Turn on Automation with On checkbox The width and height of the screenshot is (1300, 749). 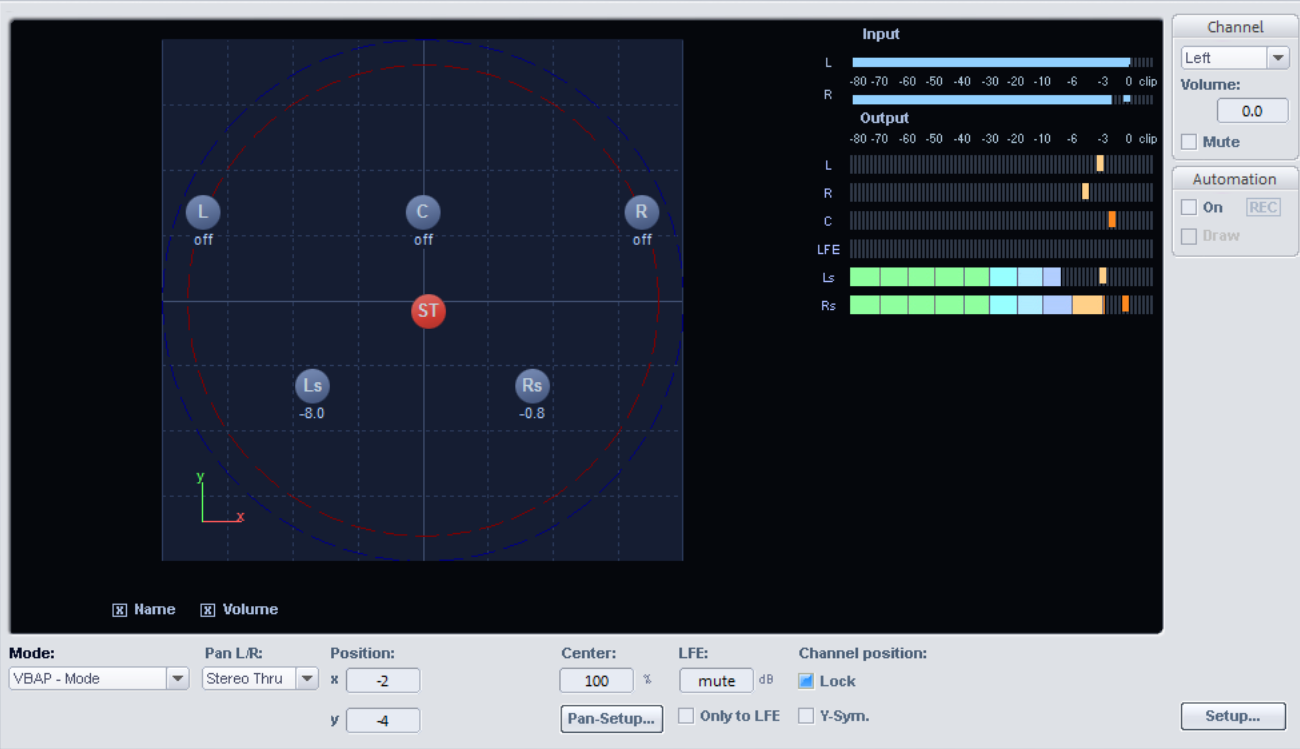(1189, 207)
